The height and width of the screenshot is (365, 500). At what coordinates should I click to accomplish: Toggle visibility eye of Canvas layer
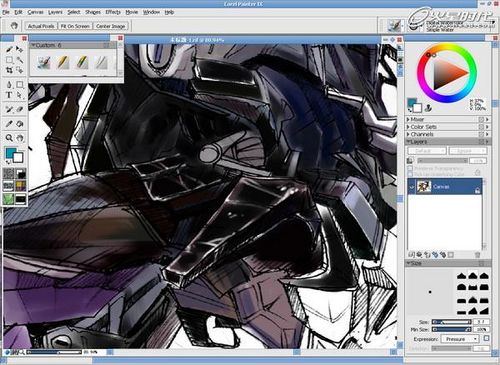coord(412,187)
